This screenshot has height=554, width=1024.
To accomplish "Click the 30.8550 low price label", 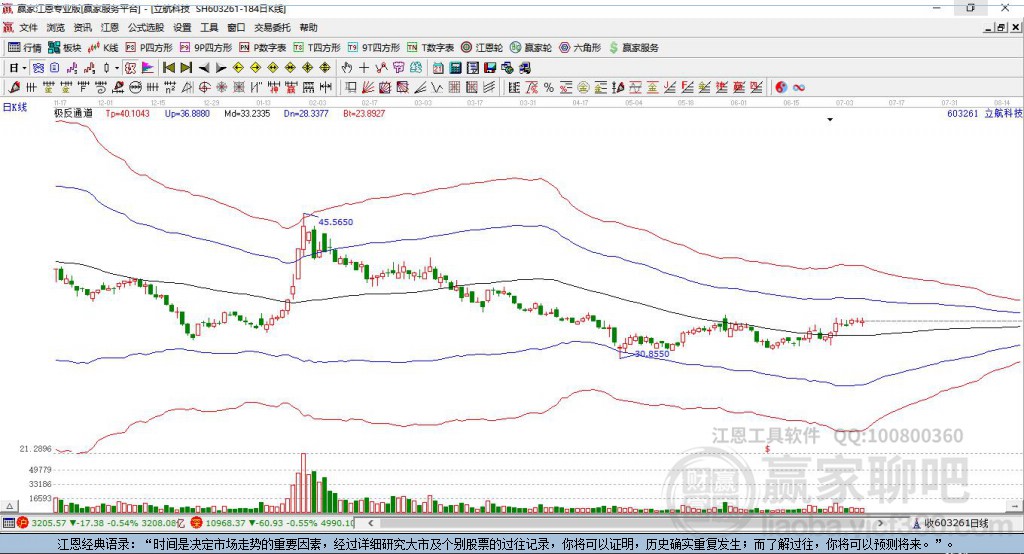I will pyautogui.click(x=652, y=353).
